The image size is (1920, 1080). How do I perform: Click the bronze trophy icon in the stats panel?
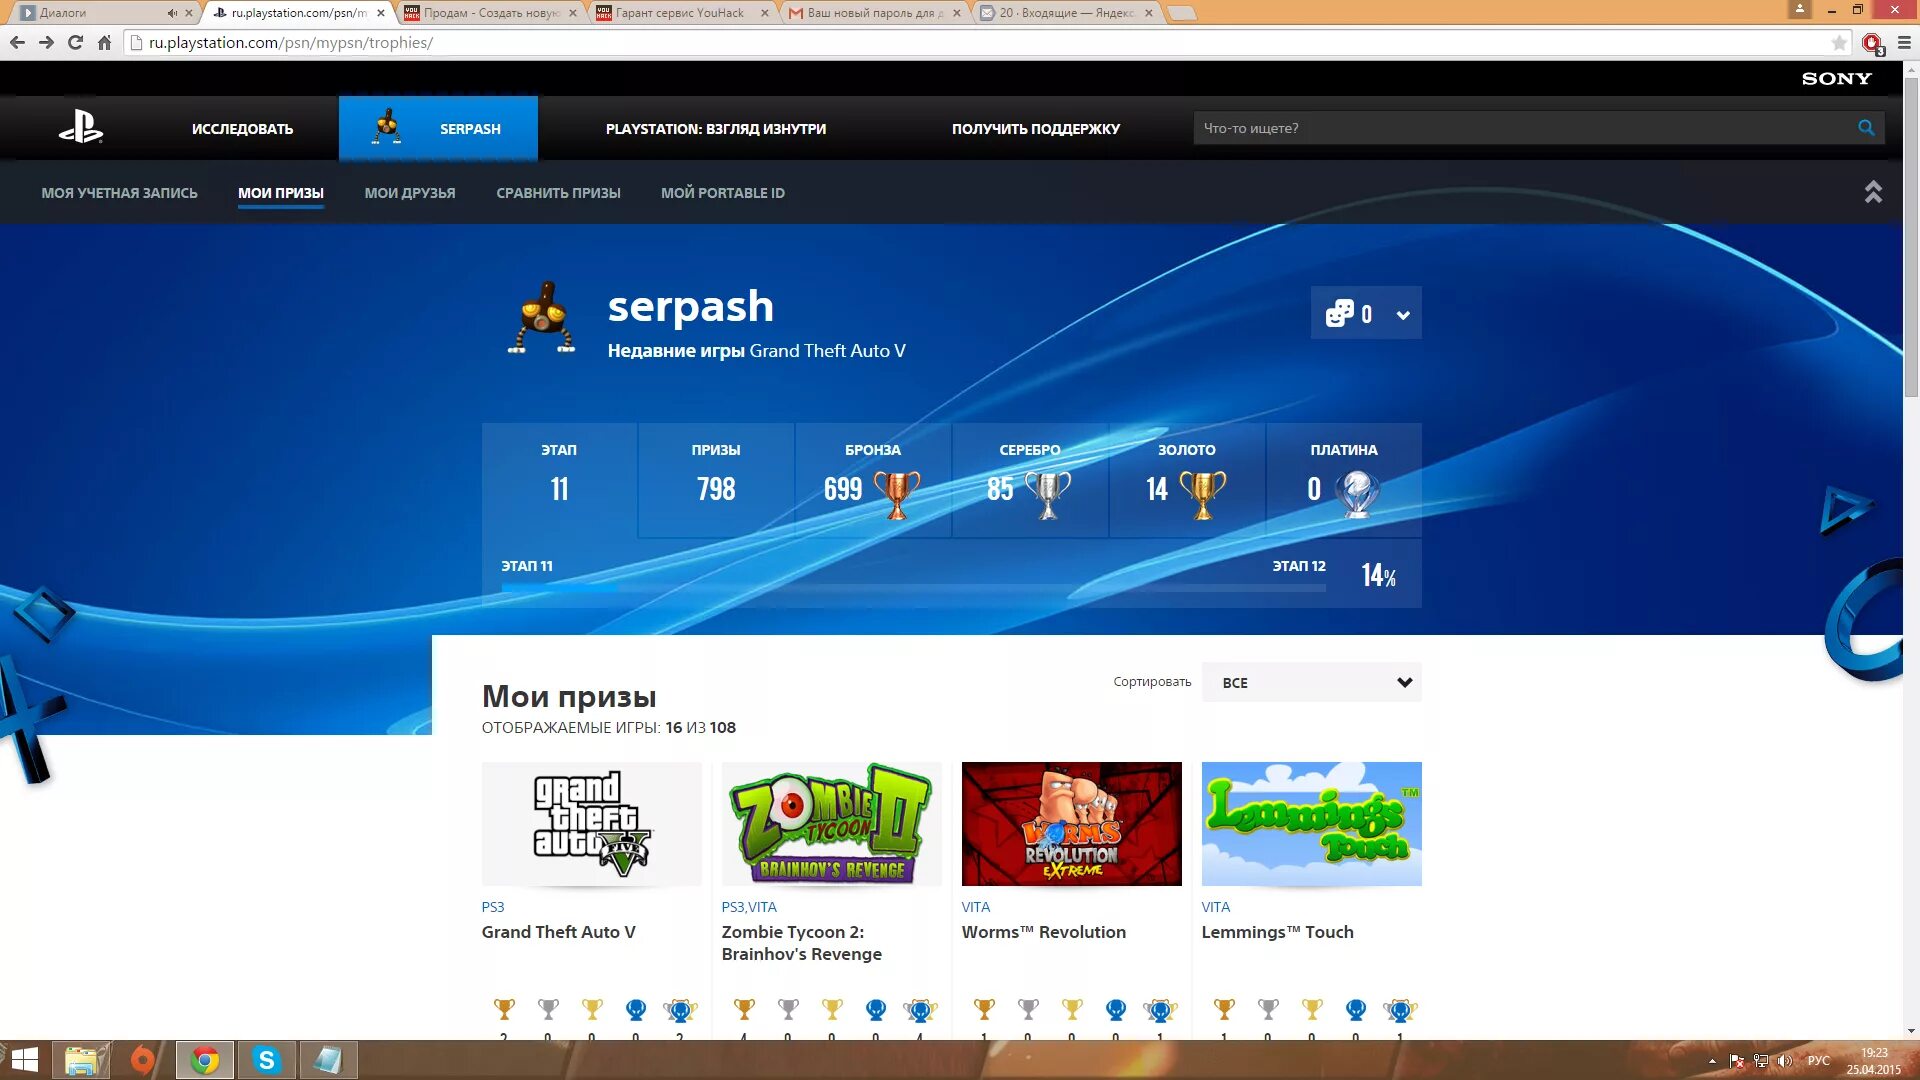896,494
